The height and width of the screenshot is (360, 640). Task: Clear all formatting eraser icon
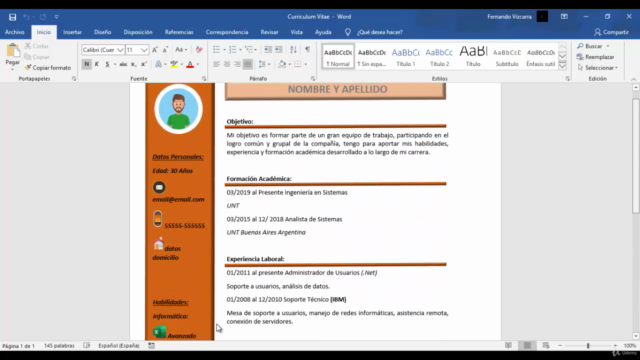click(x=199, y=50)
